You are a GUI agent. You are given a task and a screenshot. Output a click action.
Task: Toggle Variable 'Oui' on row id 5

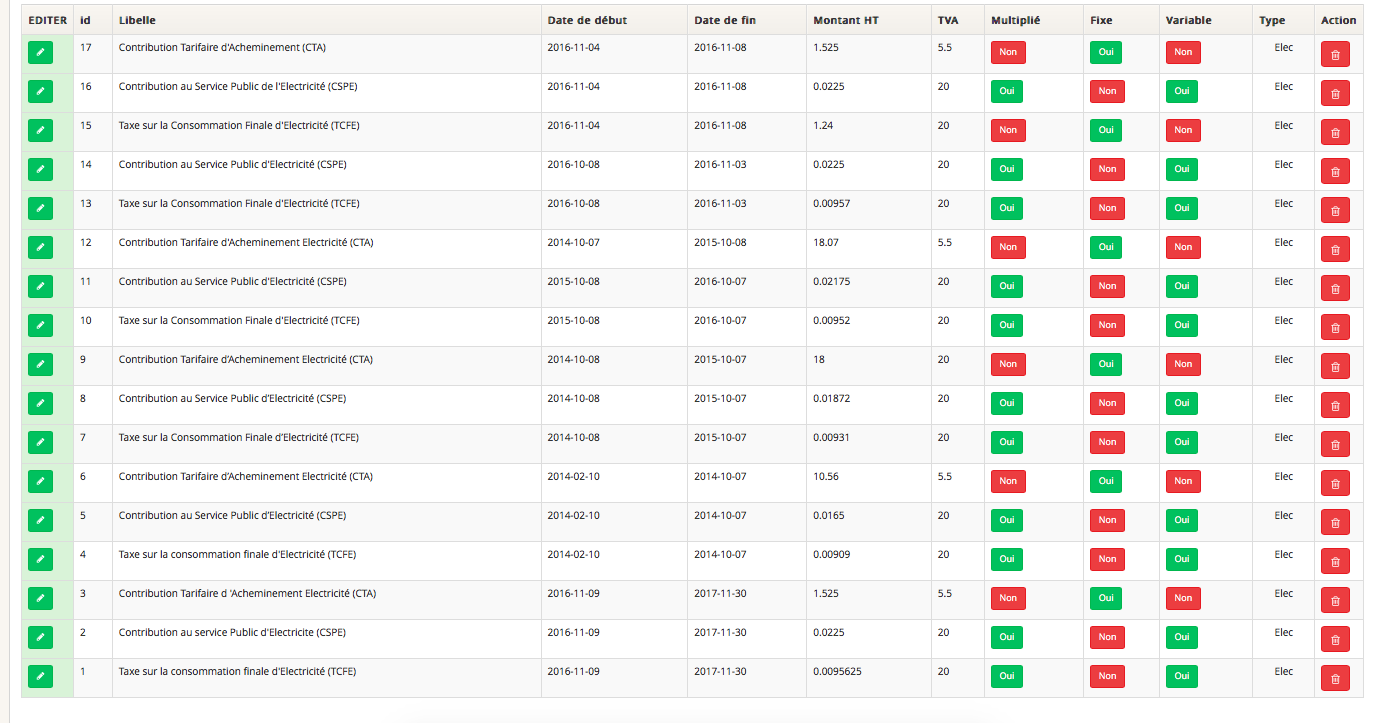(1182, 520)
